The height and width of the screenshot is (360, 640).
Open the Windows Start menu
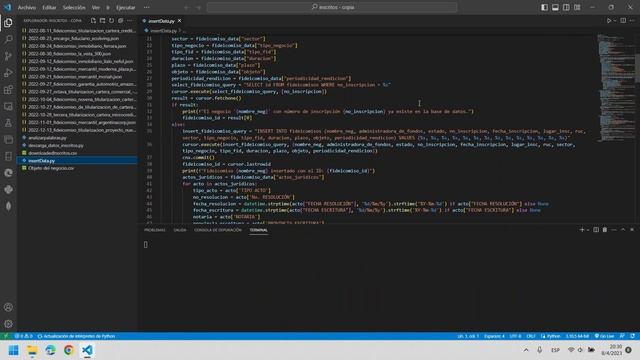tap(13, 350)
